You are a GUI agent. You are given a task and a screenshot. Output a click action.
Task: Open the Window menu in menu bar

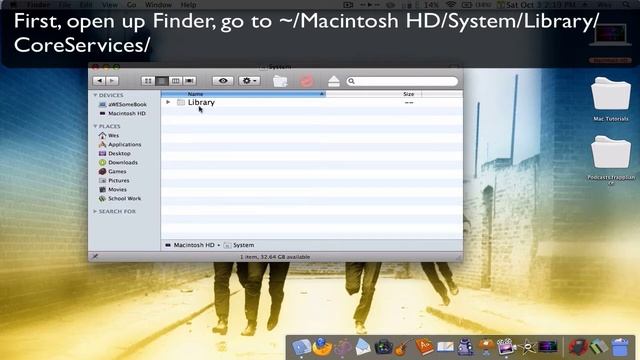point(158,5)
